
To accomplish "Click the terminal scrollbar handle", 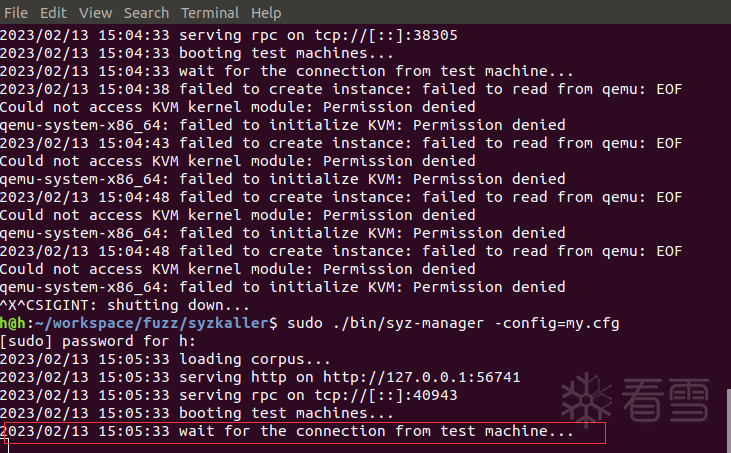I will pyautogui.click(x=726, y=420).
